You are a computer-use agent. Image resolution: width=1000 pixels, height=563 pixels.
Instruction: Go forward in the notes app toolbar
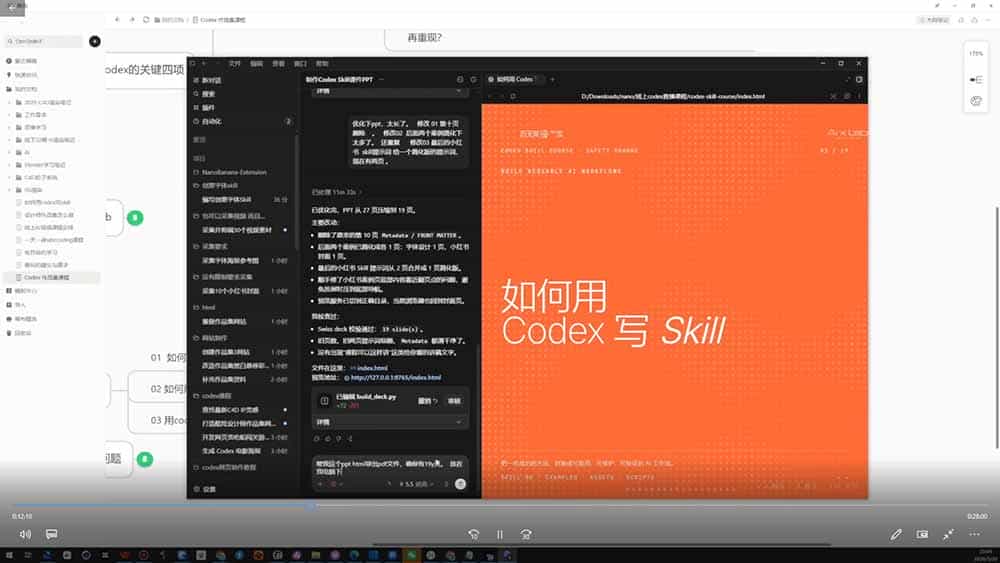pyautogui.click(x=132, y=20)
